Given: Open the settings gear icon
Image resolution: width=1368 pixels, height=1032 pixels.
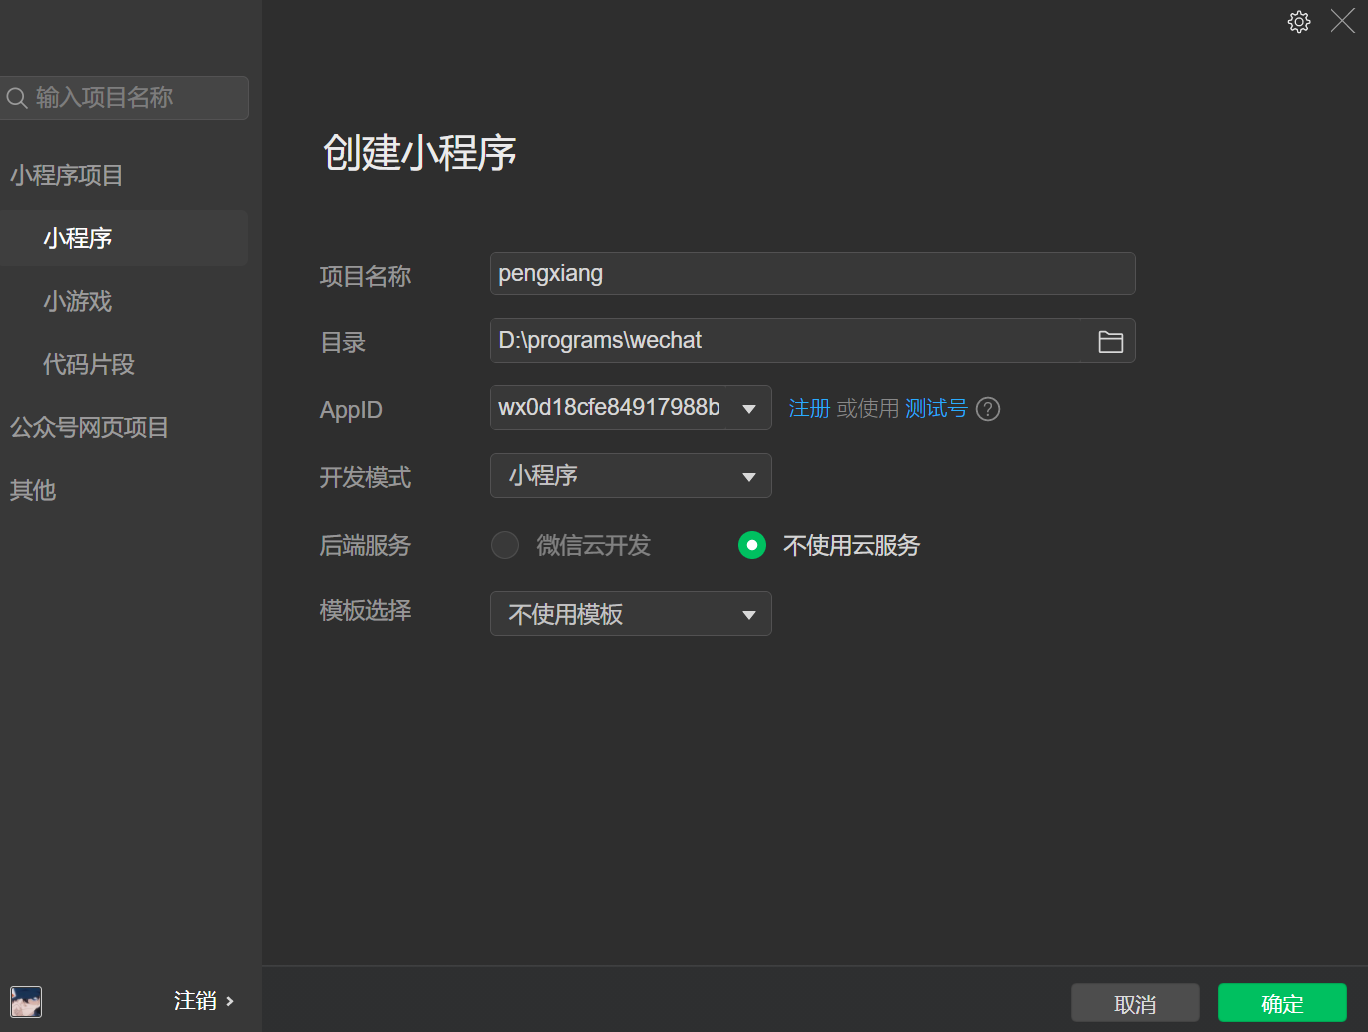Looking at the screenshot, I should [1298, 21].
